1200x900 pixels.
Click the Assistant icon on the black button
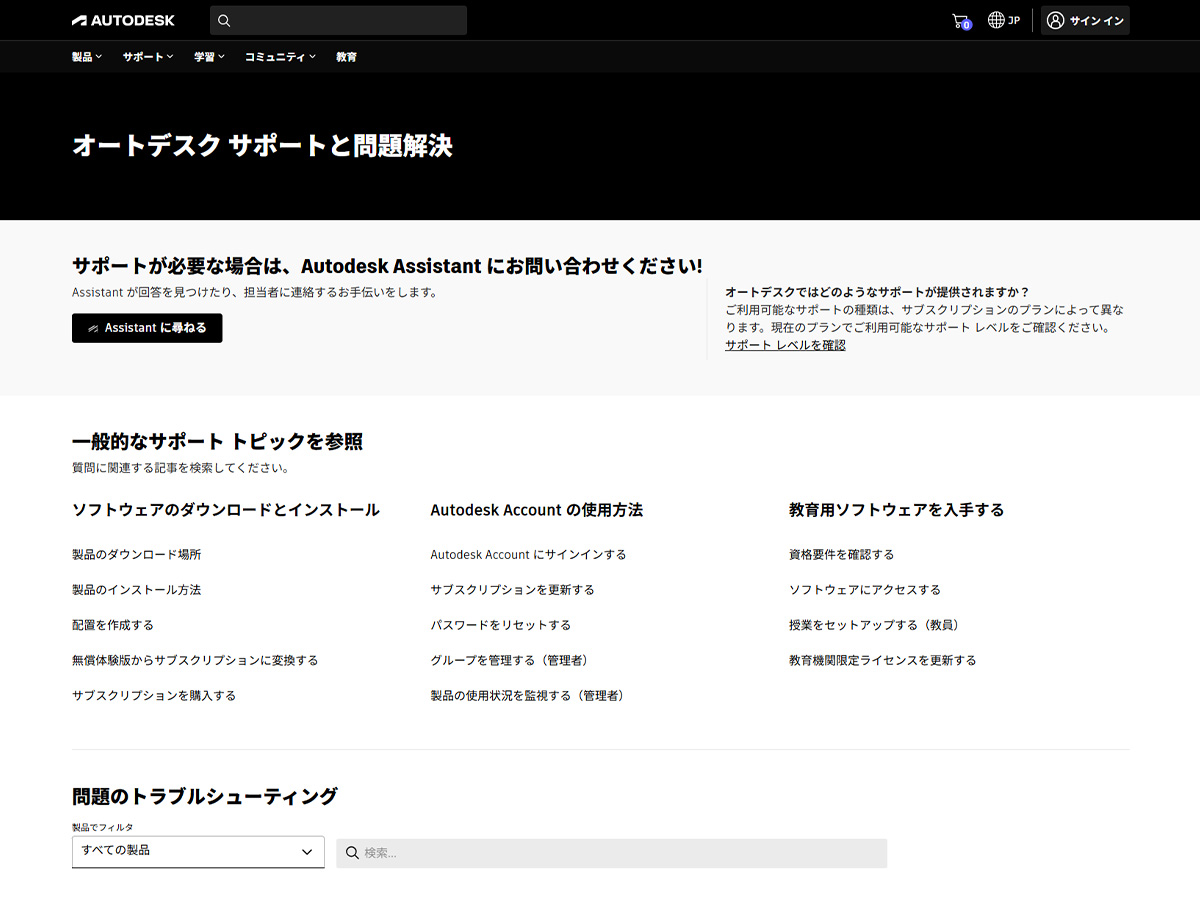pyautogui.click(x=92, y=327)
